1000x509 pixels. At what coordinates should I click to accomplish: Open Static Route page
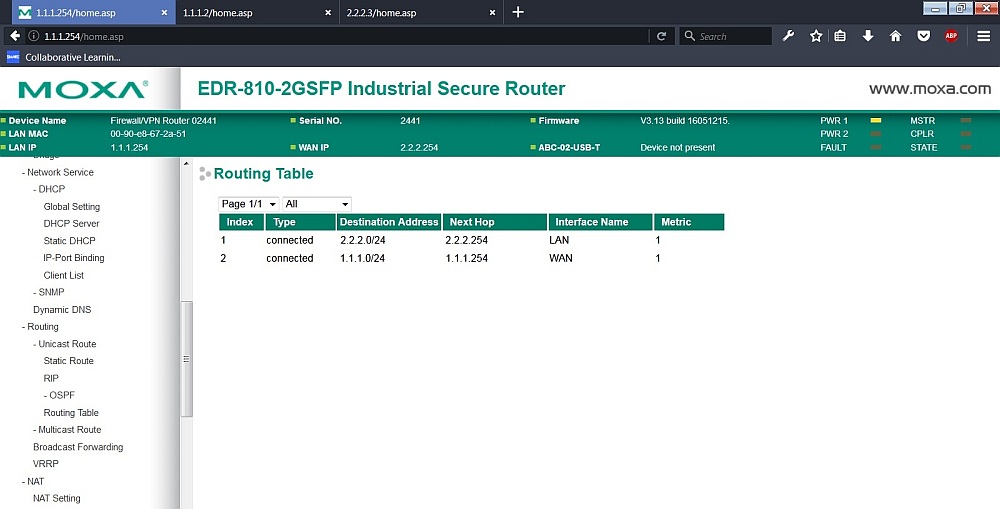(68, 361)
